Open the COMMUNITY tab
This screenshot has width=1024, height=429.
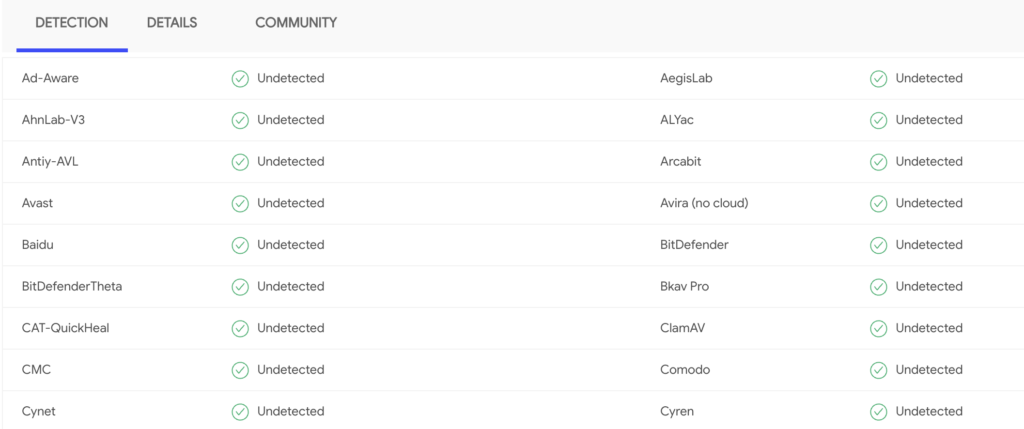(296, 23)
